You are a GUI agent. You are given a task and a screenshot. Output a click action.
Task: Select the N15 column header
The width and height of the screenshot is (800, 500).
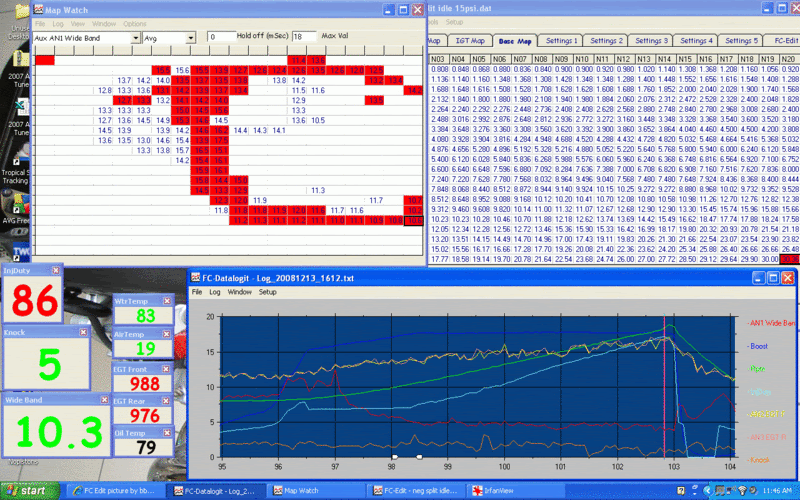685,59
